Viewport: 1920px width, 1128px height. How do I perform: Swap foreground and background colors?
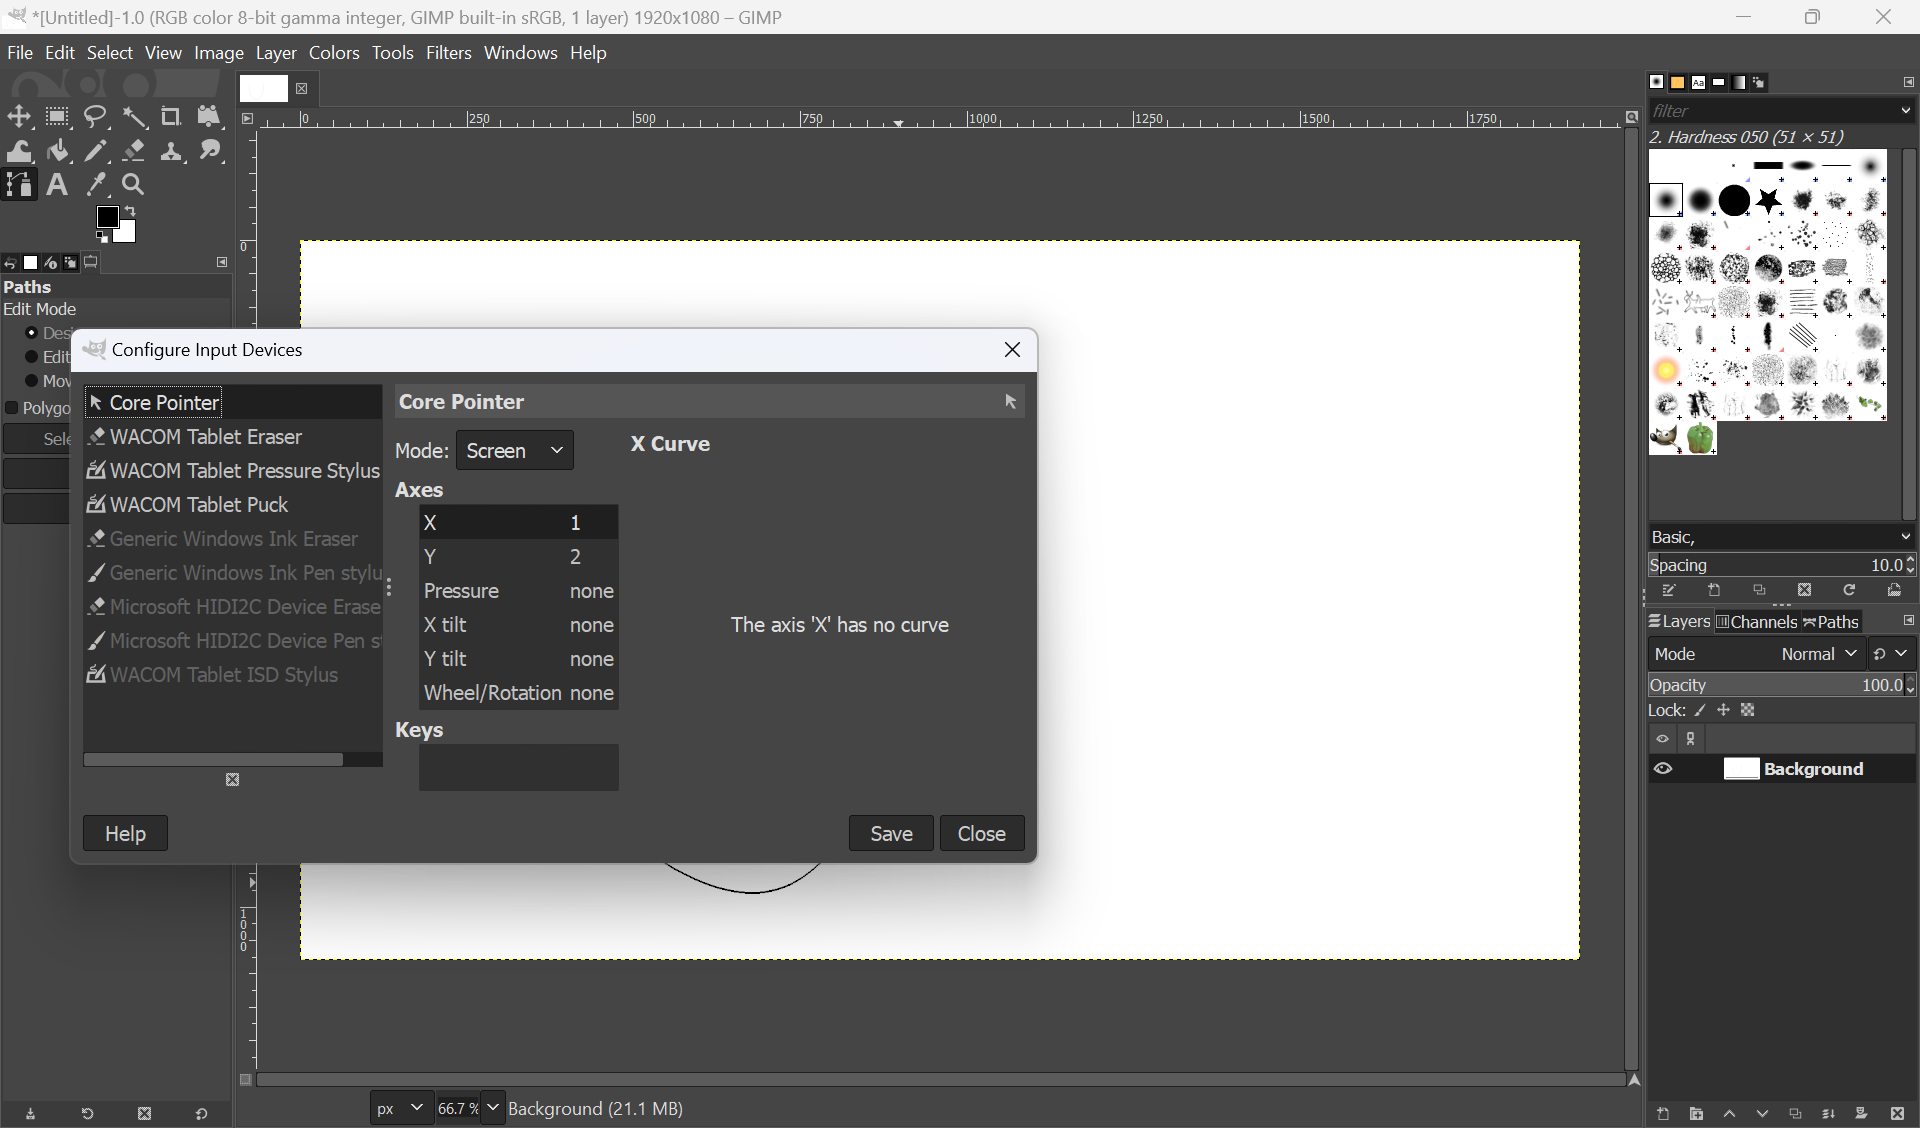130,211
